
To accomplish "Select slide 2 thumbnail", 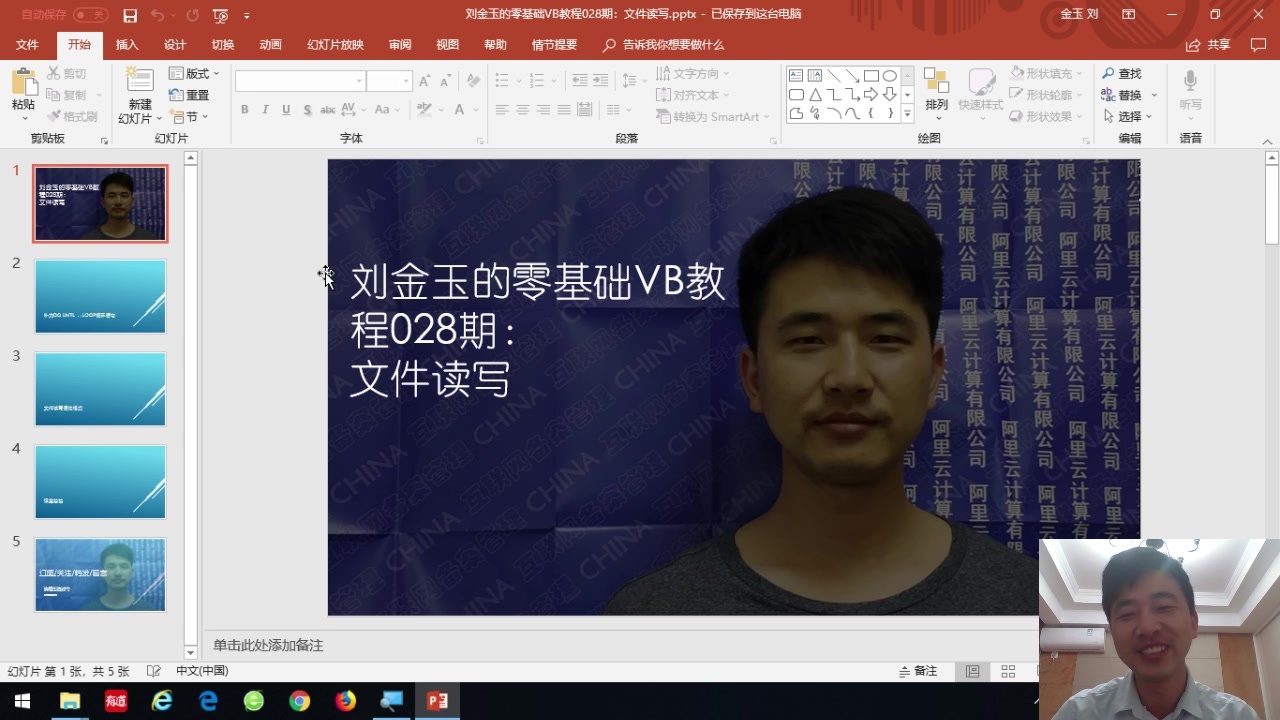I will (x=100, y=296).
